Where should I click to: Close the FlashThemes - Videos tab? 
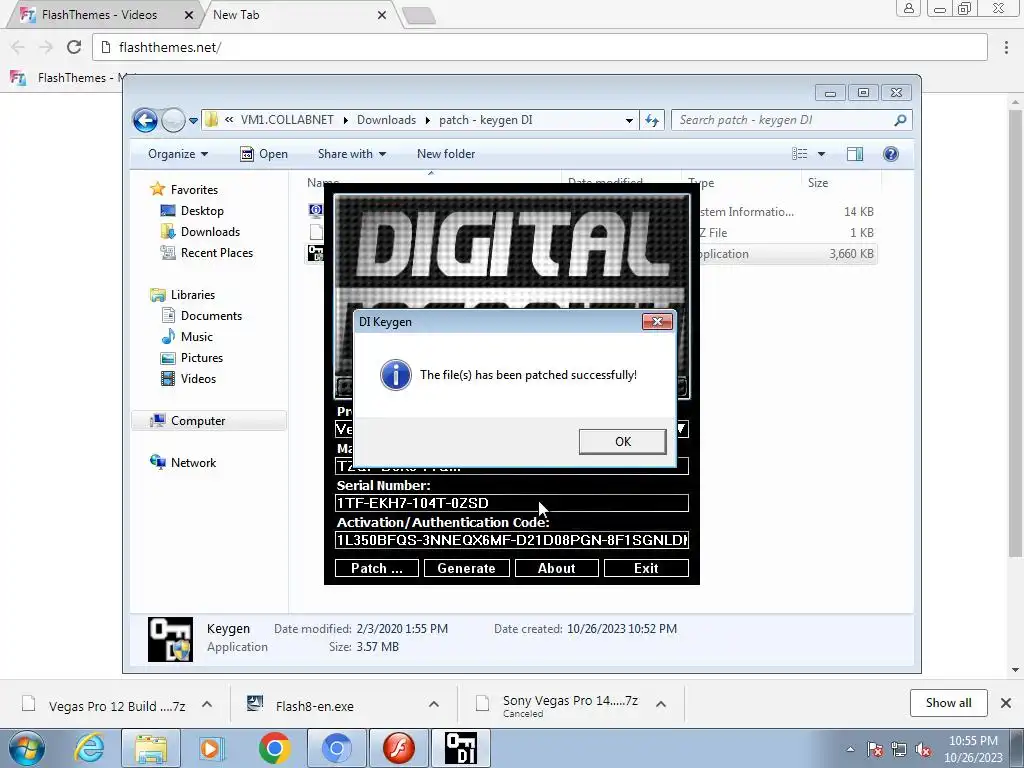[x=189, y=15]
